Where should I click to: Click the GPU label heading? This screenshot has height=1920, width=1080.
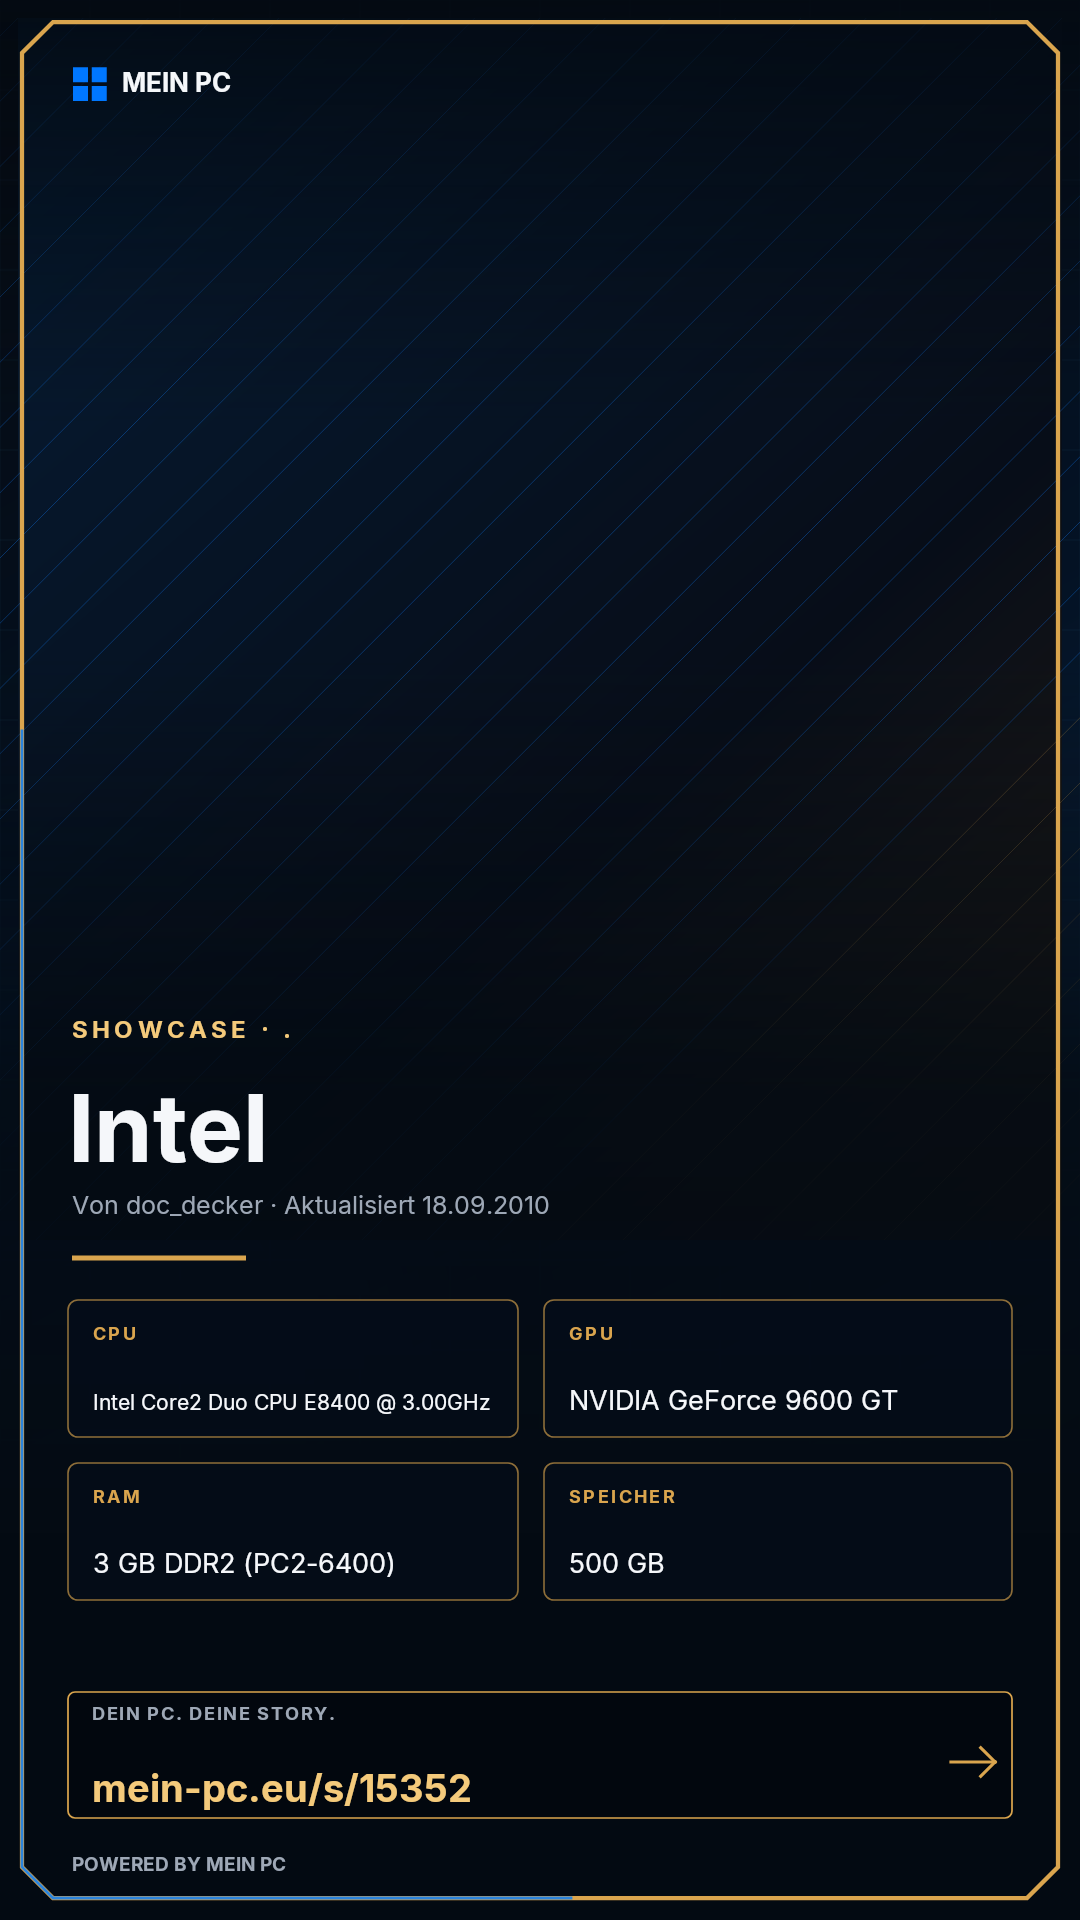(x=591, y=1334)
